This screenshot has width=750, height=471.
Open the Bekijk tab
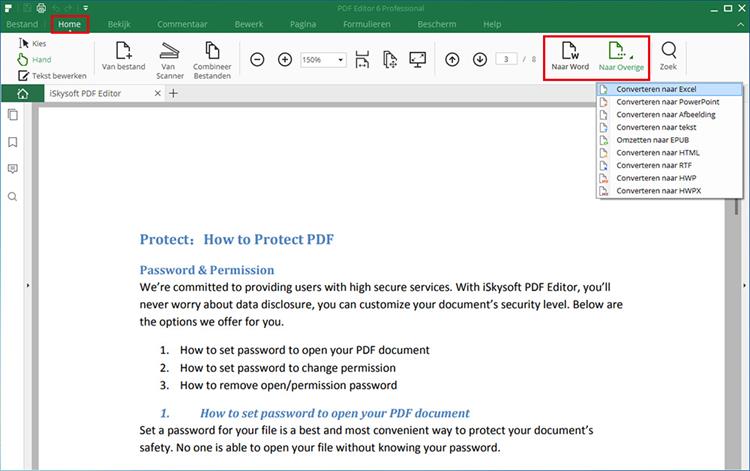pos(119,24)
